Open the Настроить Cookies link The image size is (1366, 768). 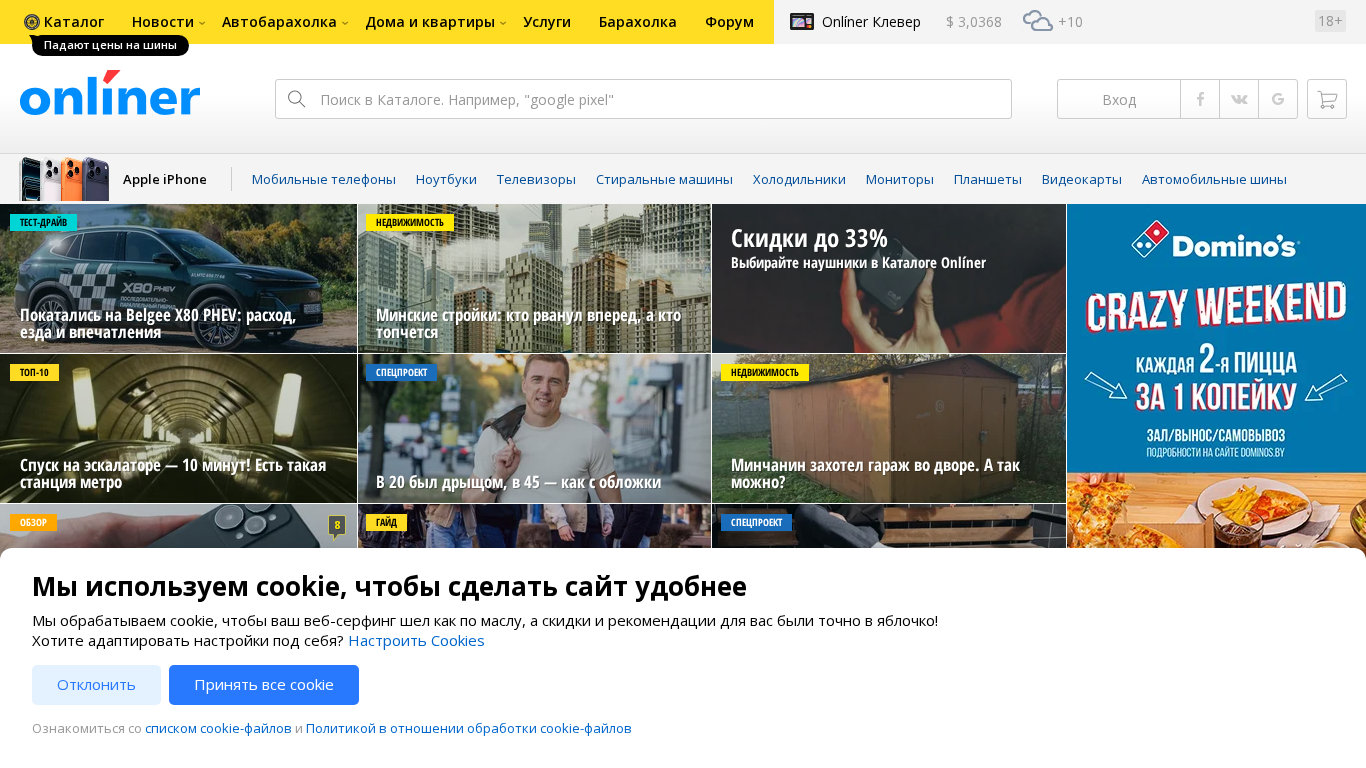pyautogui.click(x=416, y=641)
